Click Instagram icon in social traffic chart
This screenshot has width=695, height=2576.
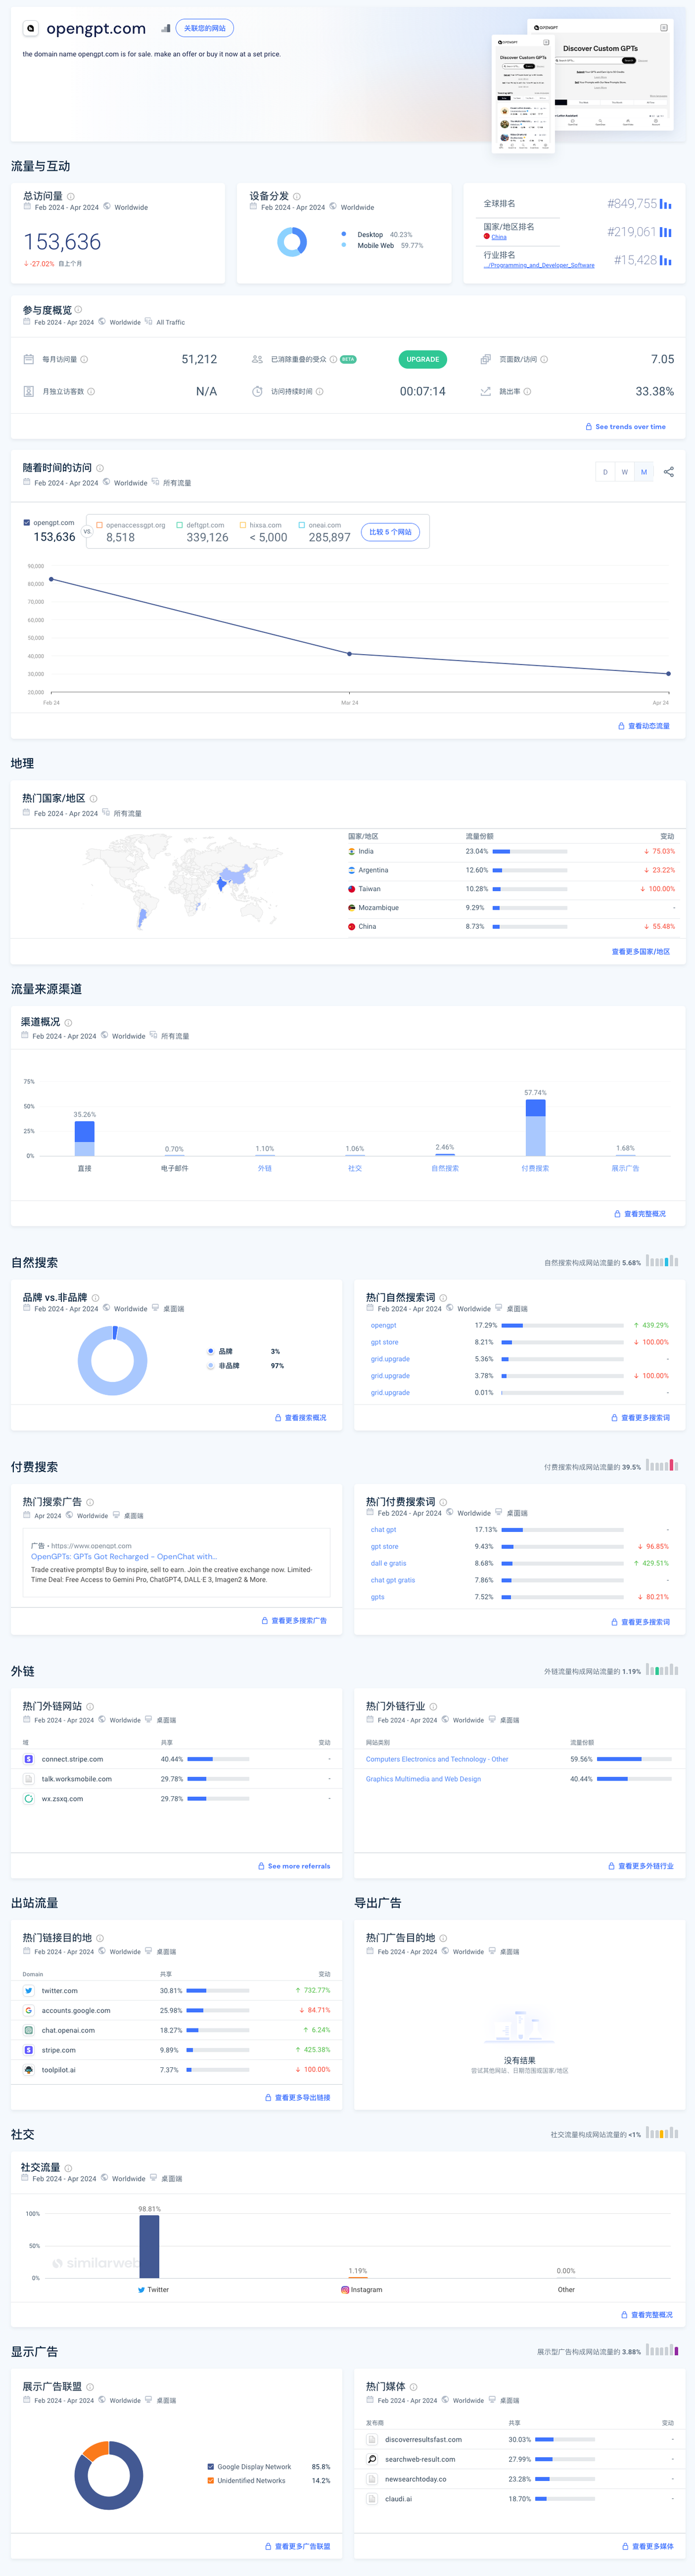coord(345,2290)
